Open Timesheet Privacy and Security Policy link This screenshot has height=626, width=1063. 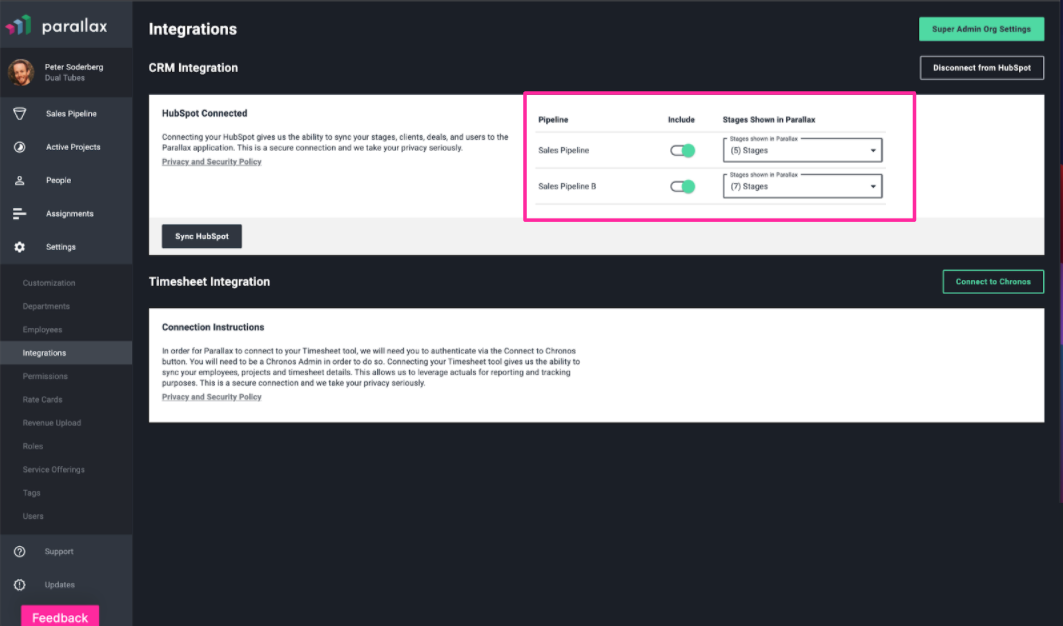click(212, 397)
